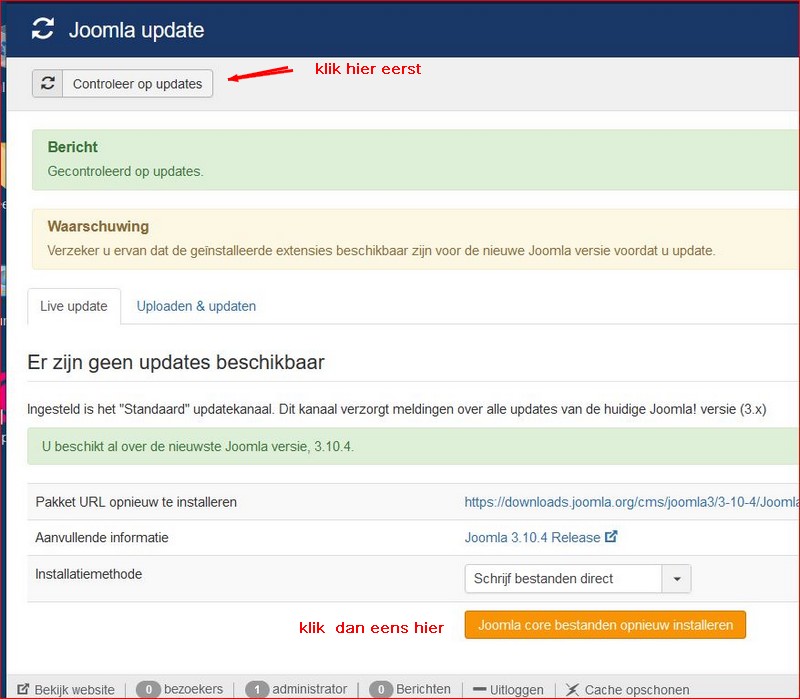Click the Uitloggen link

(516, 690)
